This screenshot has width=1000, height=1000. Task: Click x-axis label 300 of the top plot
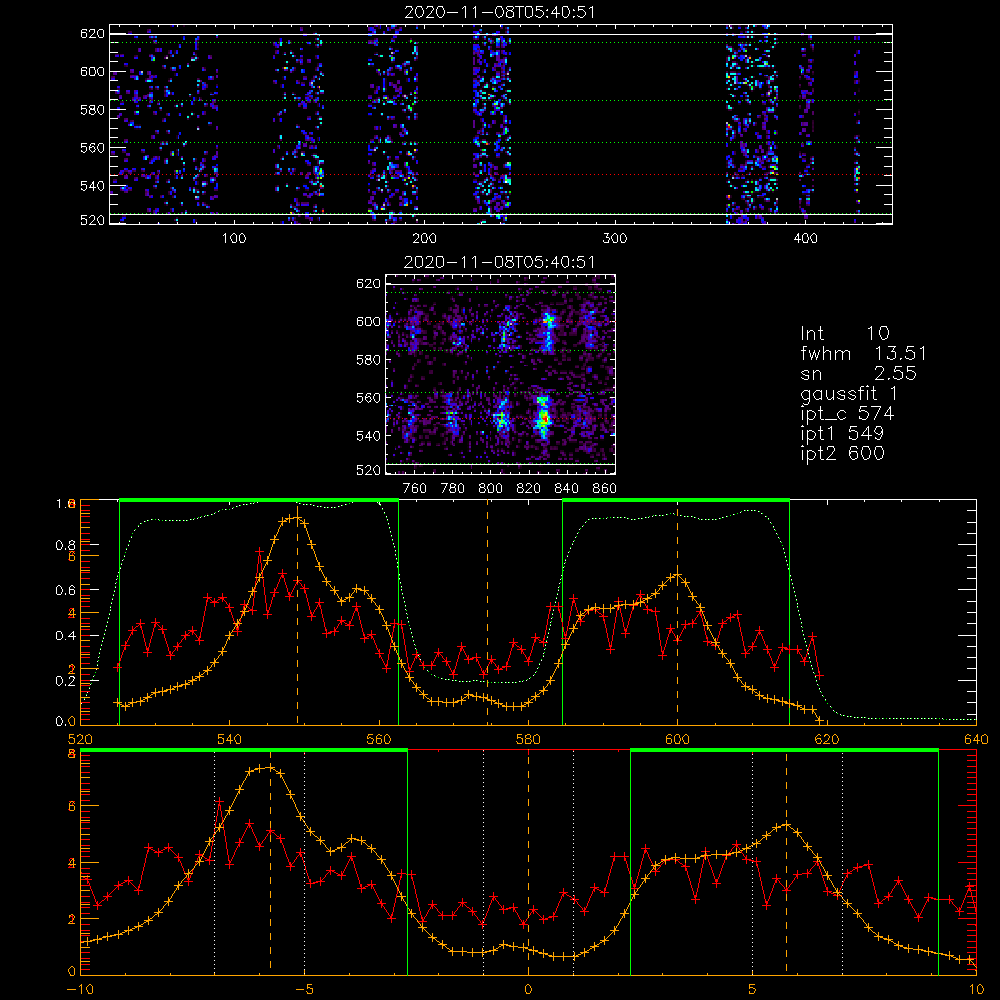point(615,239)
